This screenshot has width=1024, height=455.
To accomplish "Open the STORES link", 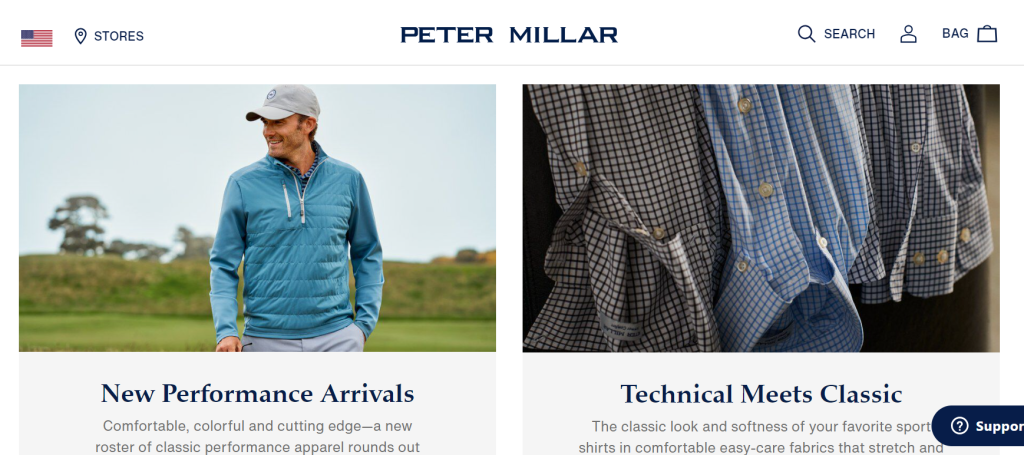I will click(x=119, y=36).
